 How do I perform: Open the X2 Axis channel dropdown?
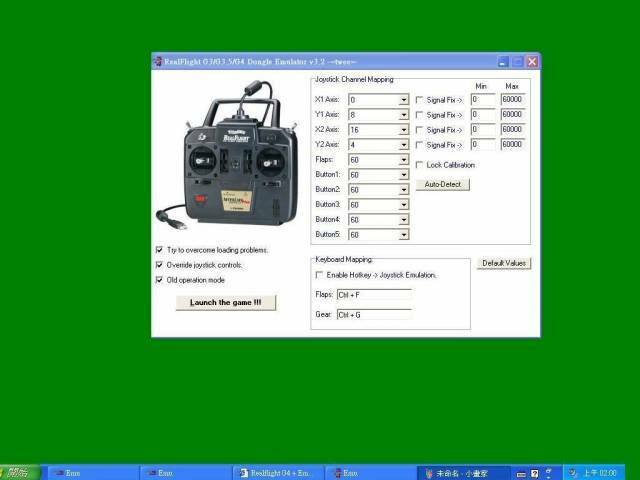tap(403, 130)
